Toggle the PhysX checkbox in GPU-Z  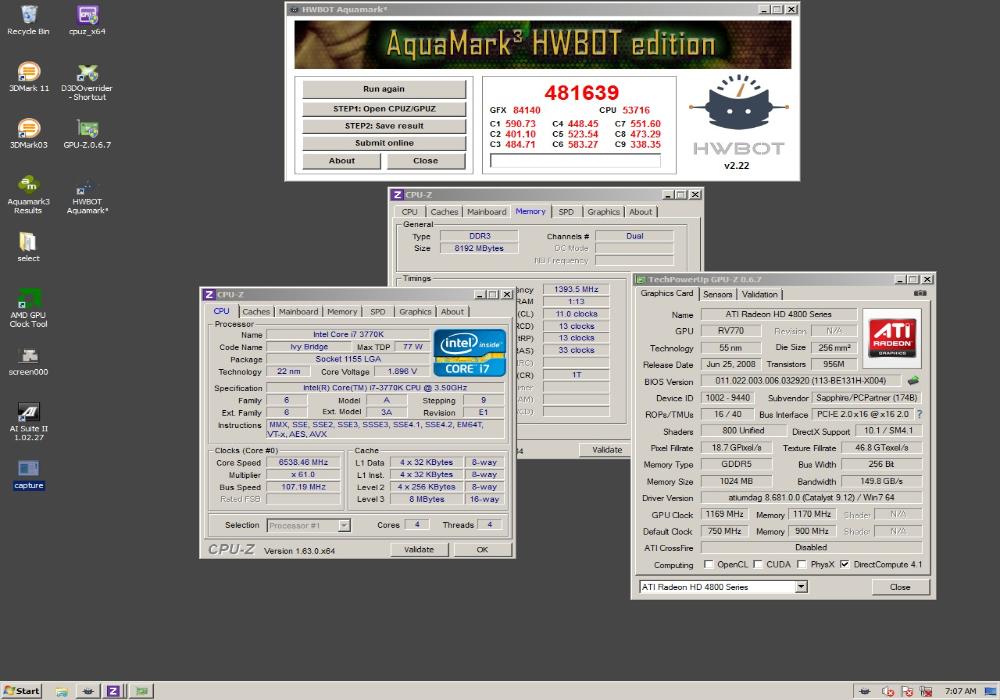pyautogui.click(x=802, y=564)
